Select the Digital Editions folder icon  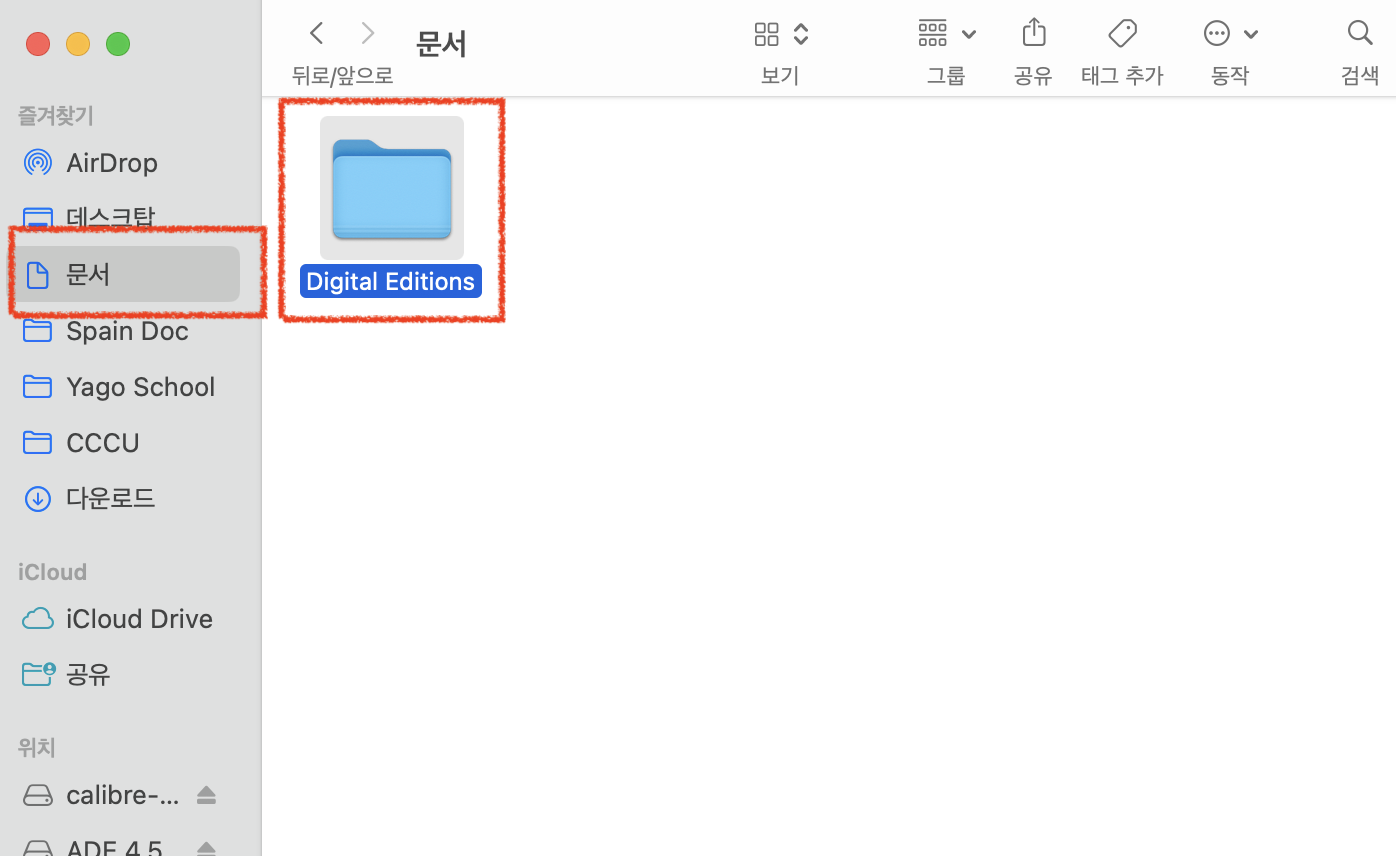tap(392, 189)
